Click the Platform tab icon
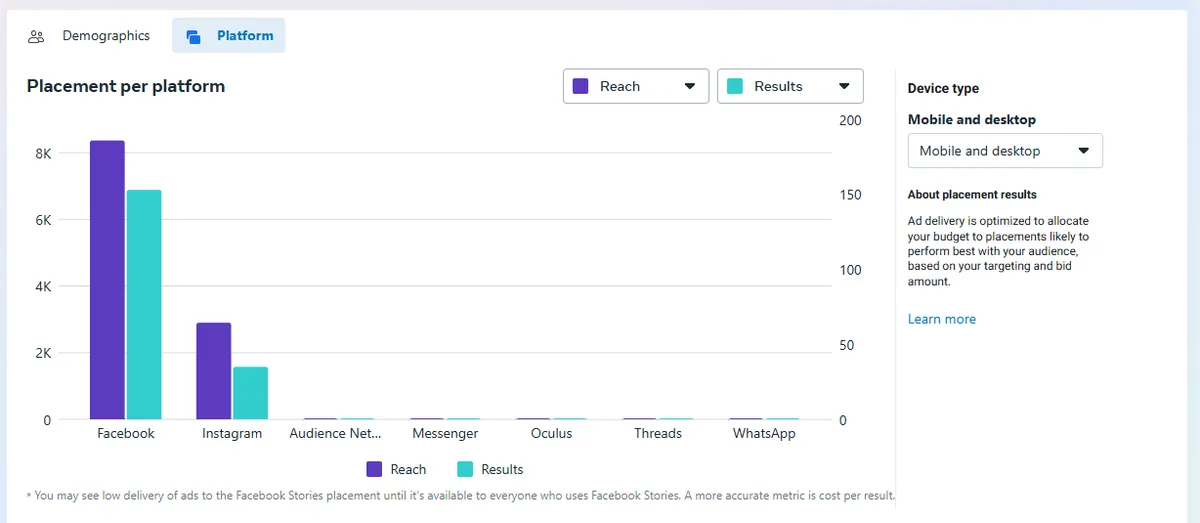1200x523 pixels. [x=194, y=36]
